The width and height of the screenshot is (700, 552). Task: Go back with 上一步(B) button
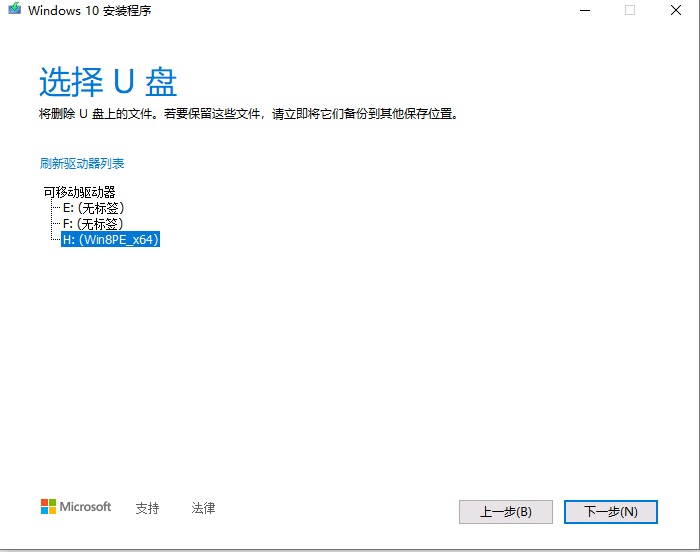(x=506, y=512)
